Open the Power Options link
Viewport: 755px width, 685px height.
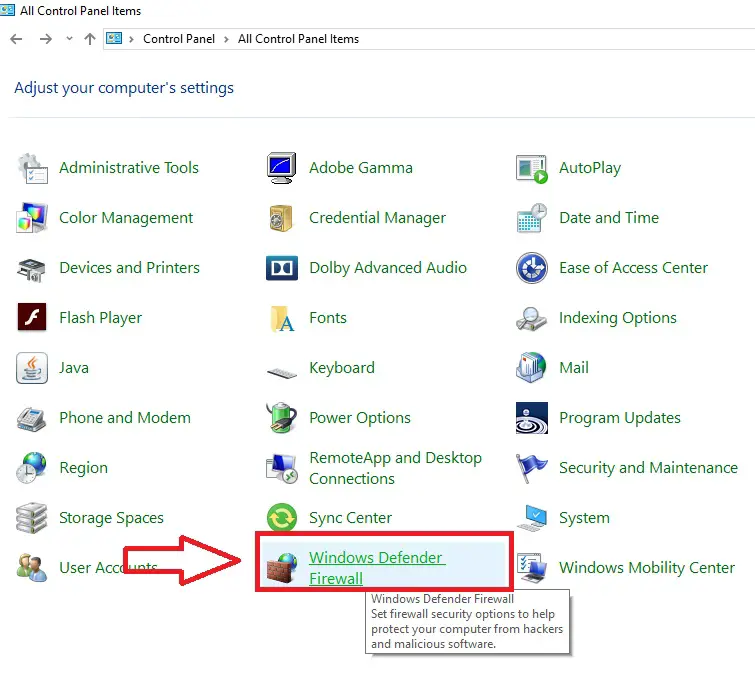[x=360, y=418]
